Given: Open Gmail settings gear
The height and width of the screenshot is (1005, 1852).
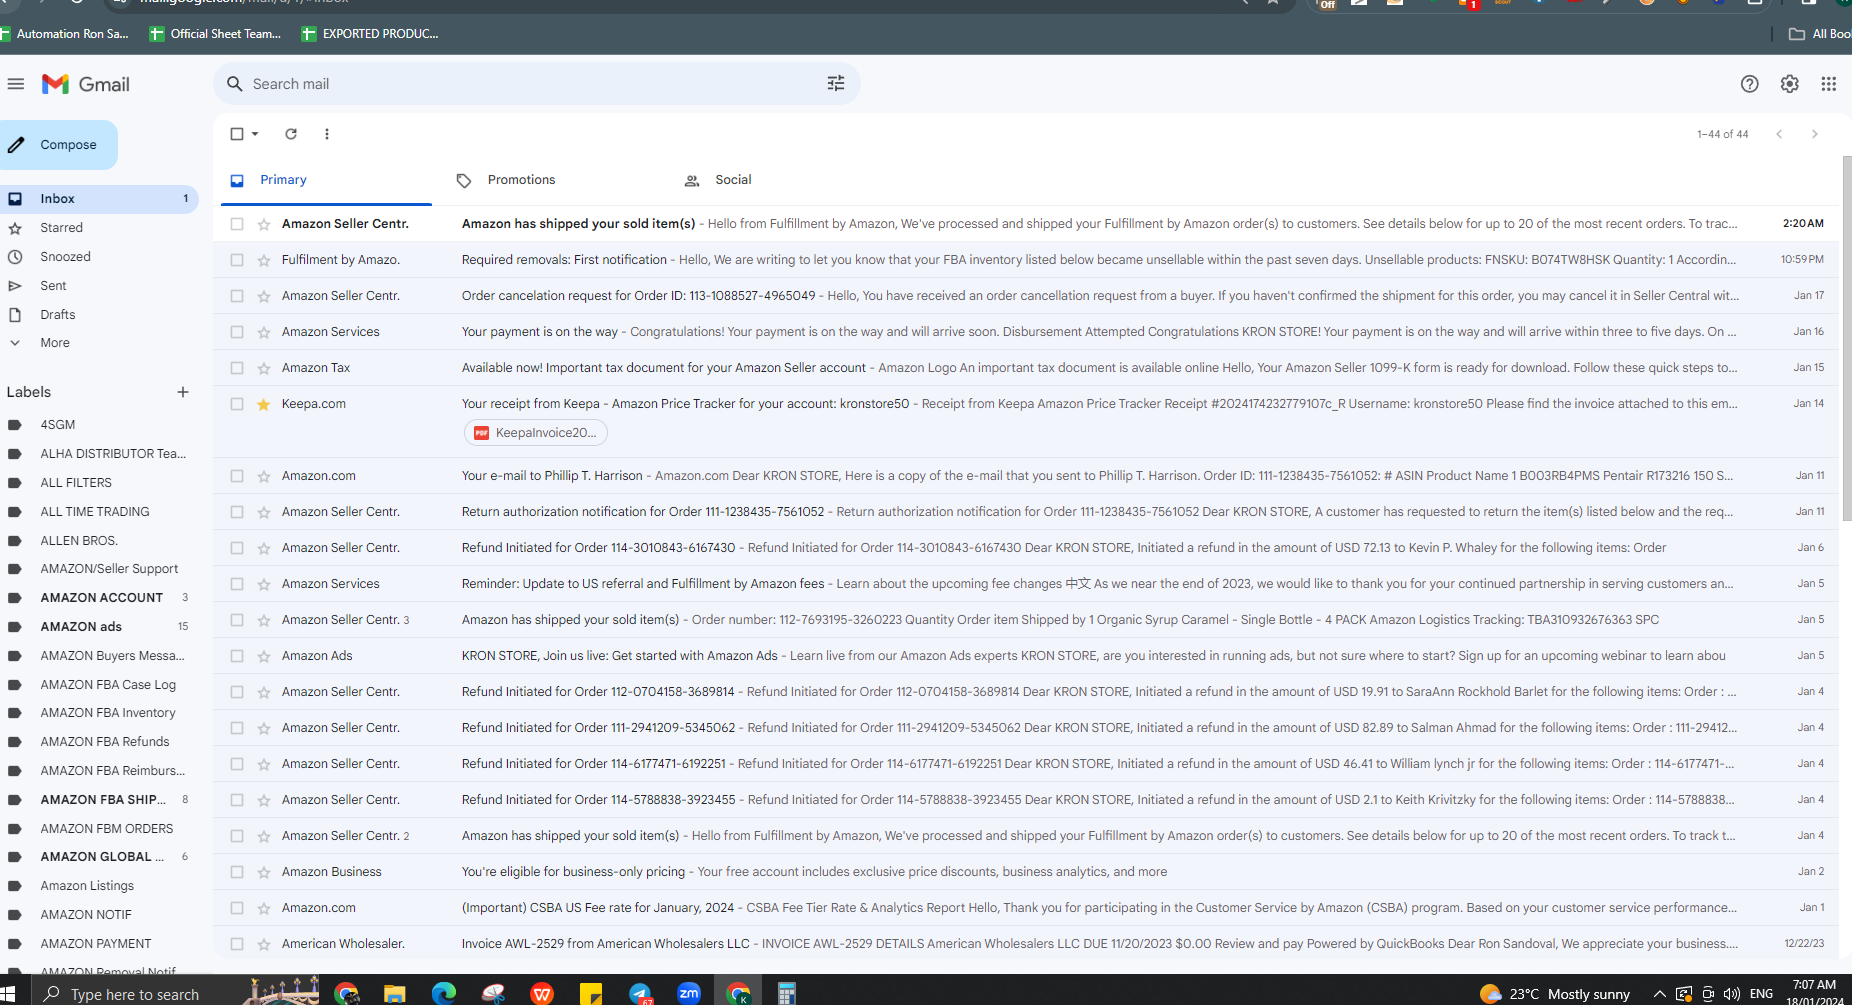Looking at the screenshot, I should tap(1789, 84).
